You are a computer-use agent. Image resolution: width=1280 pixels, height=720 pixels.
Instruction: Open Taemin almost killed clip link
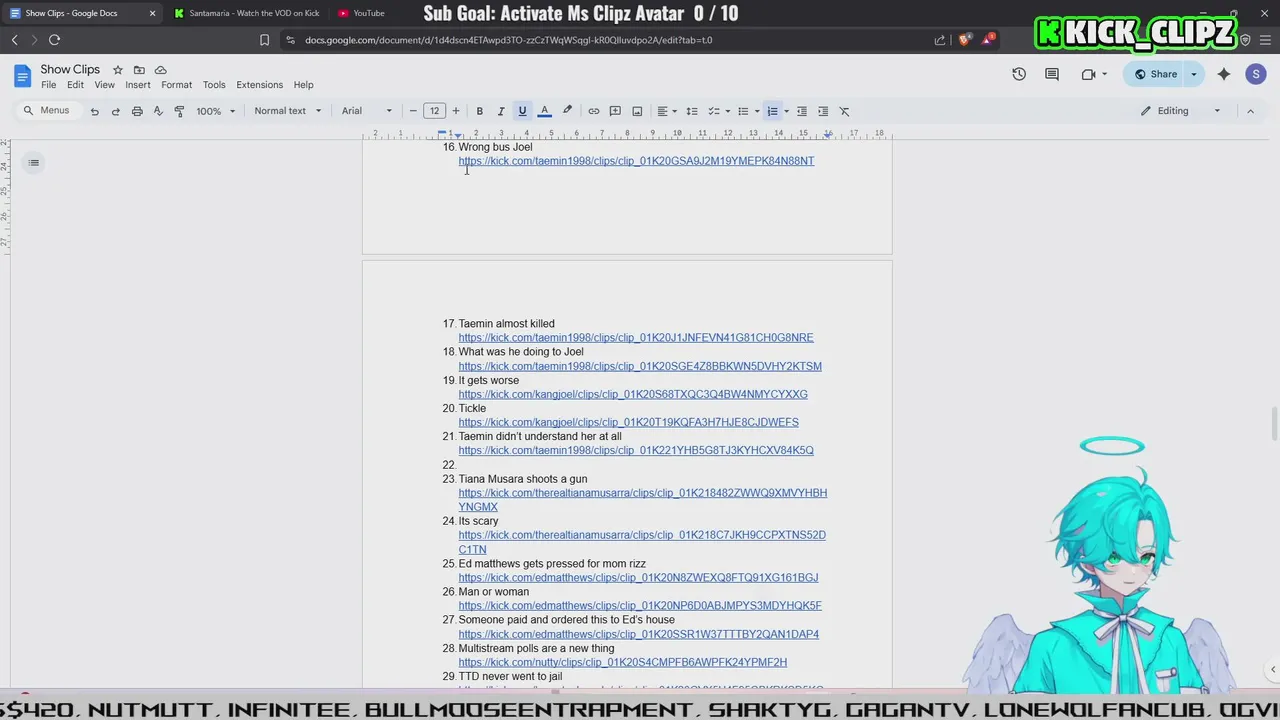point(636,338)
